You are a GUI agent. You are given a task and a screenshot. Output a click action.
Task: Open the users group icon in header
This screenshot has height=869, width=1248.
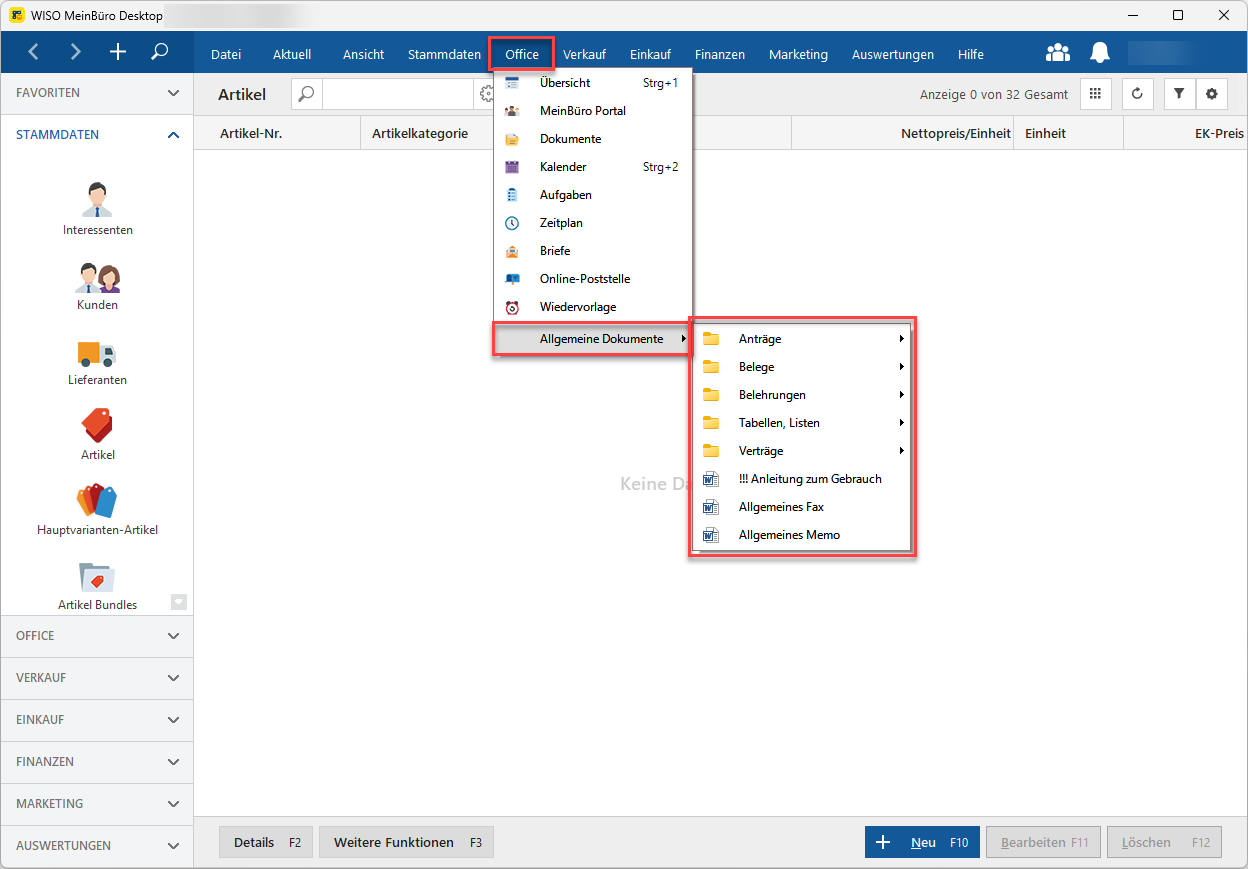point(1057,53)
